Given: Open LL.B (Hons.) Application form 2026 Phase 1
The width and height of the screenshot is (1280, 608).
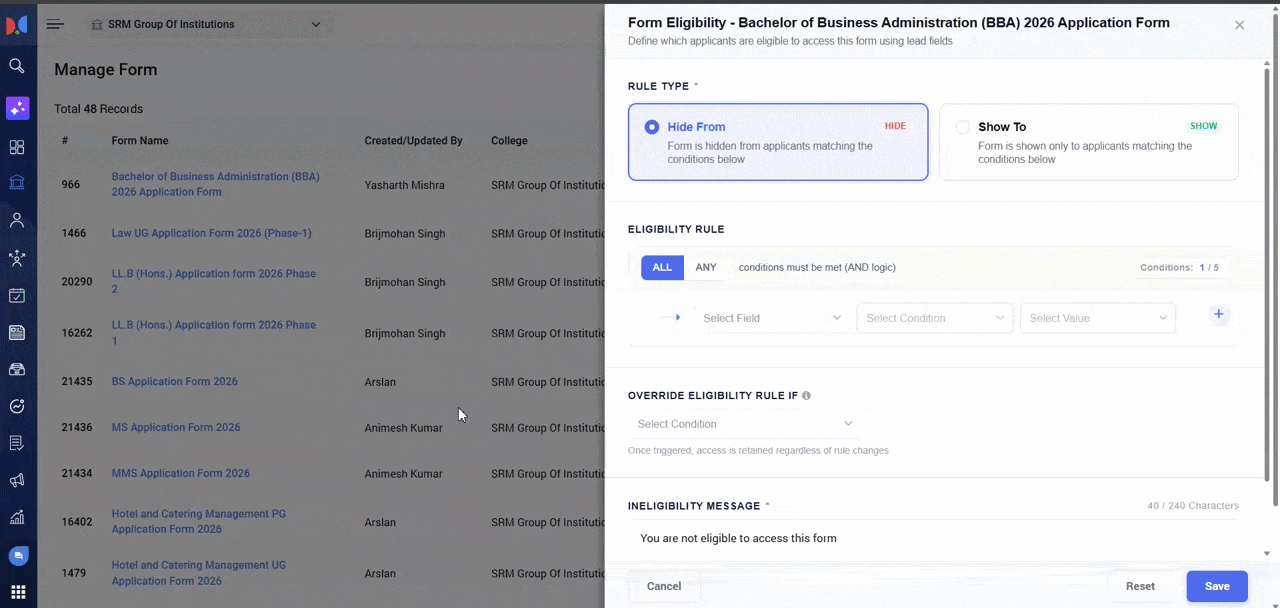Looking at the screenshot, I should click(213, 332).
